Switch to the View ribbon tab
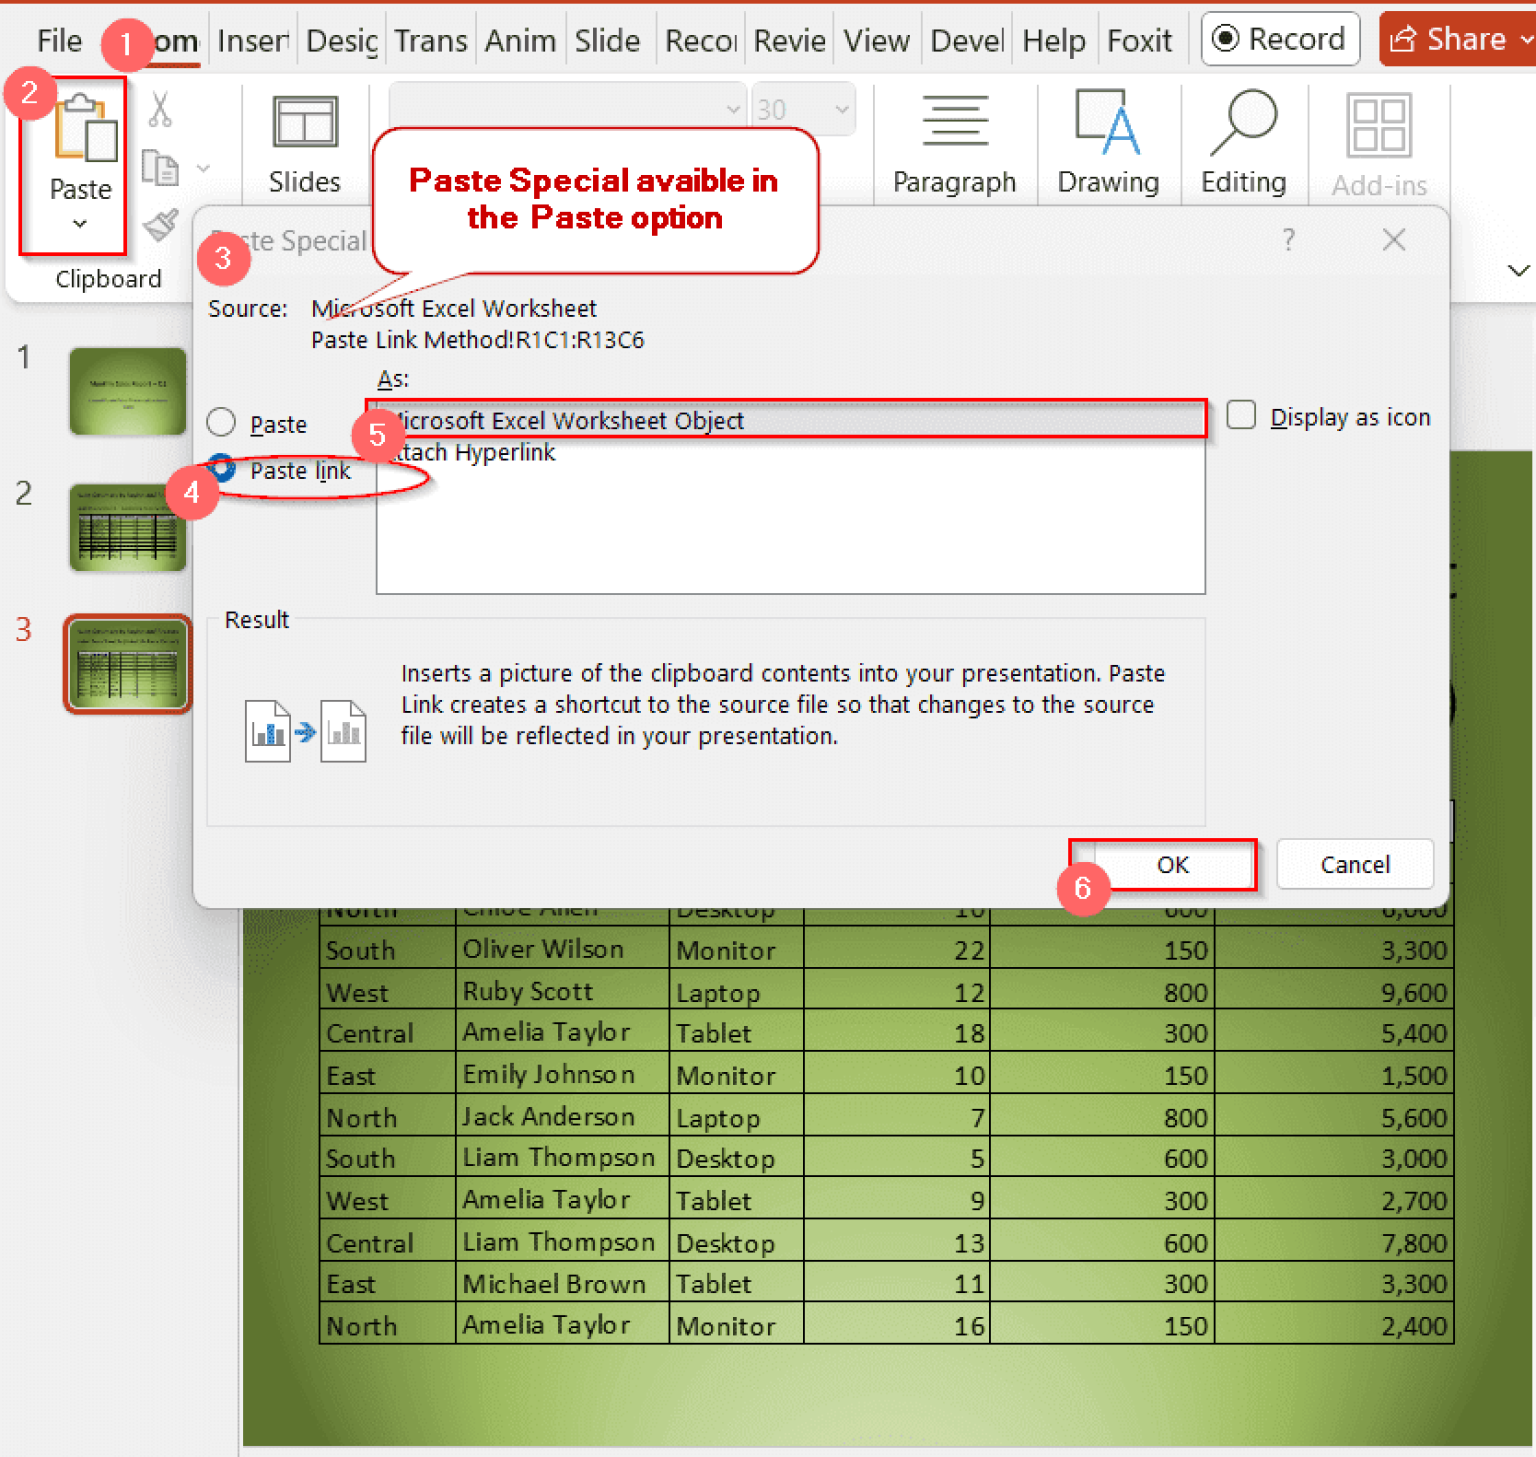The image size is (1536, 1457). click(x=876, y=41)
